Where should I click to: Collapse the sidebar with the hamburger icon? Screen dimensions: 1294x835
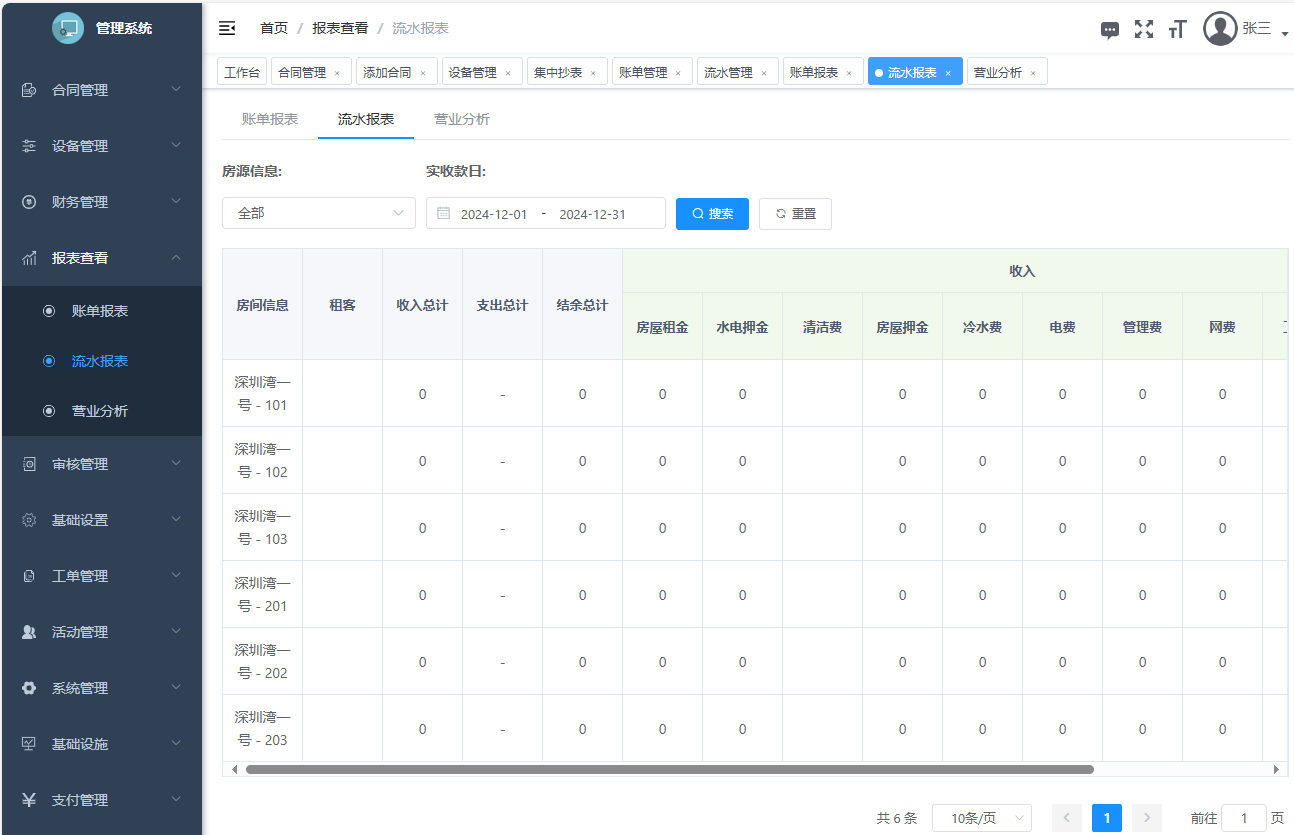pos(227,28)
